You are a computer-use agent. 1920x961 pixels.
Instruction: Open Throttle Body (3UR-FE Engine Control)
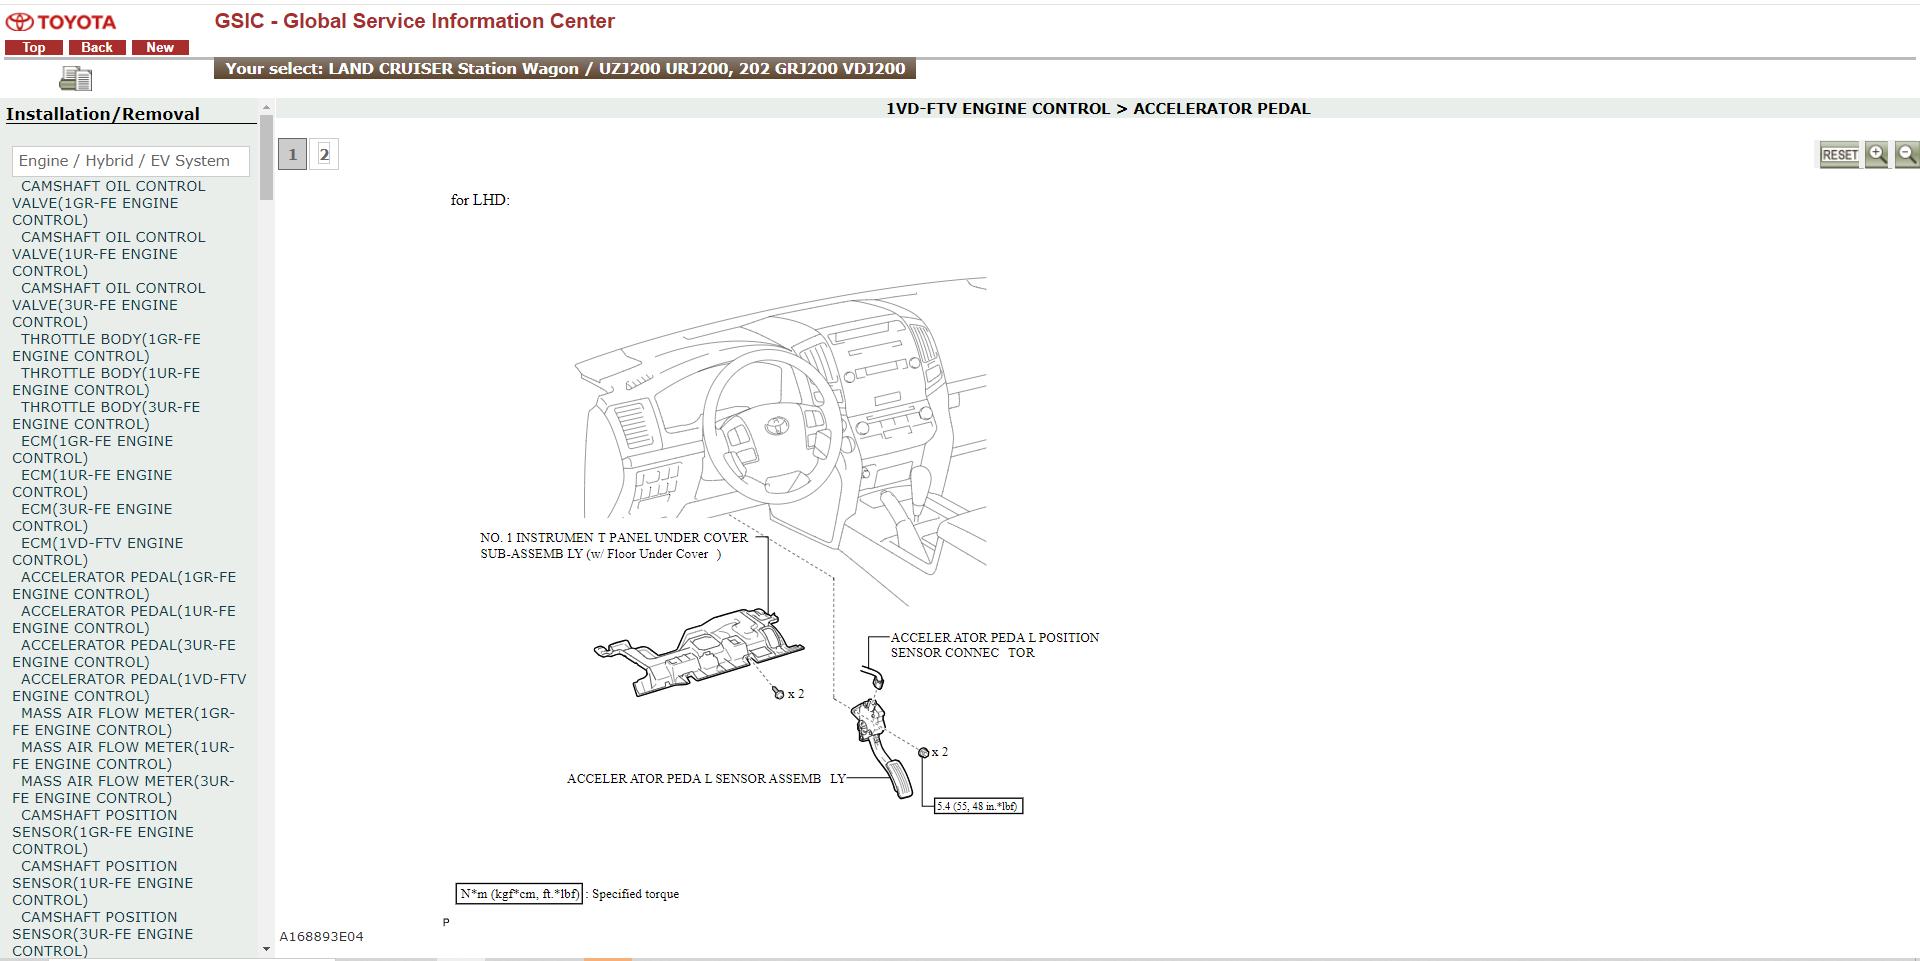point(106,415)
